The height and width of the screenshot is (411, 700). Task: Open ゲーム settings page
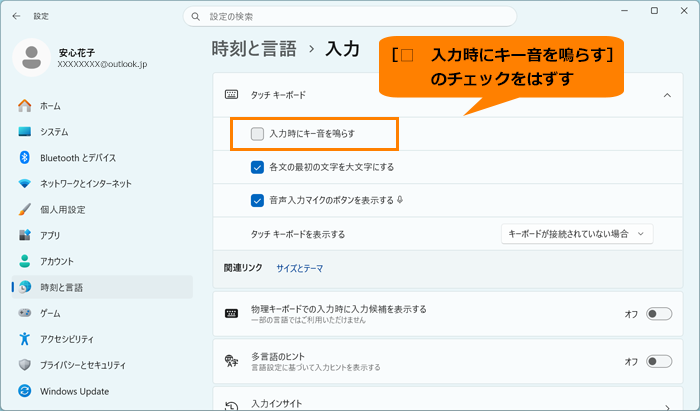tap(102, 313)
